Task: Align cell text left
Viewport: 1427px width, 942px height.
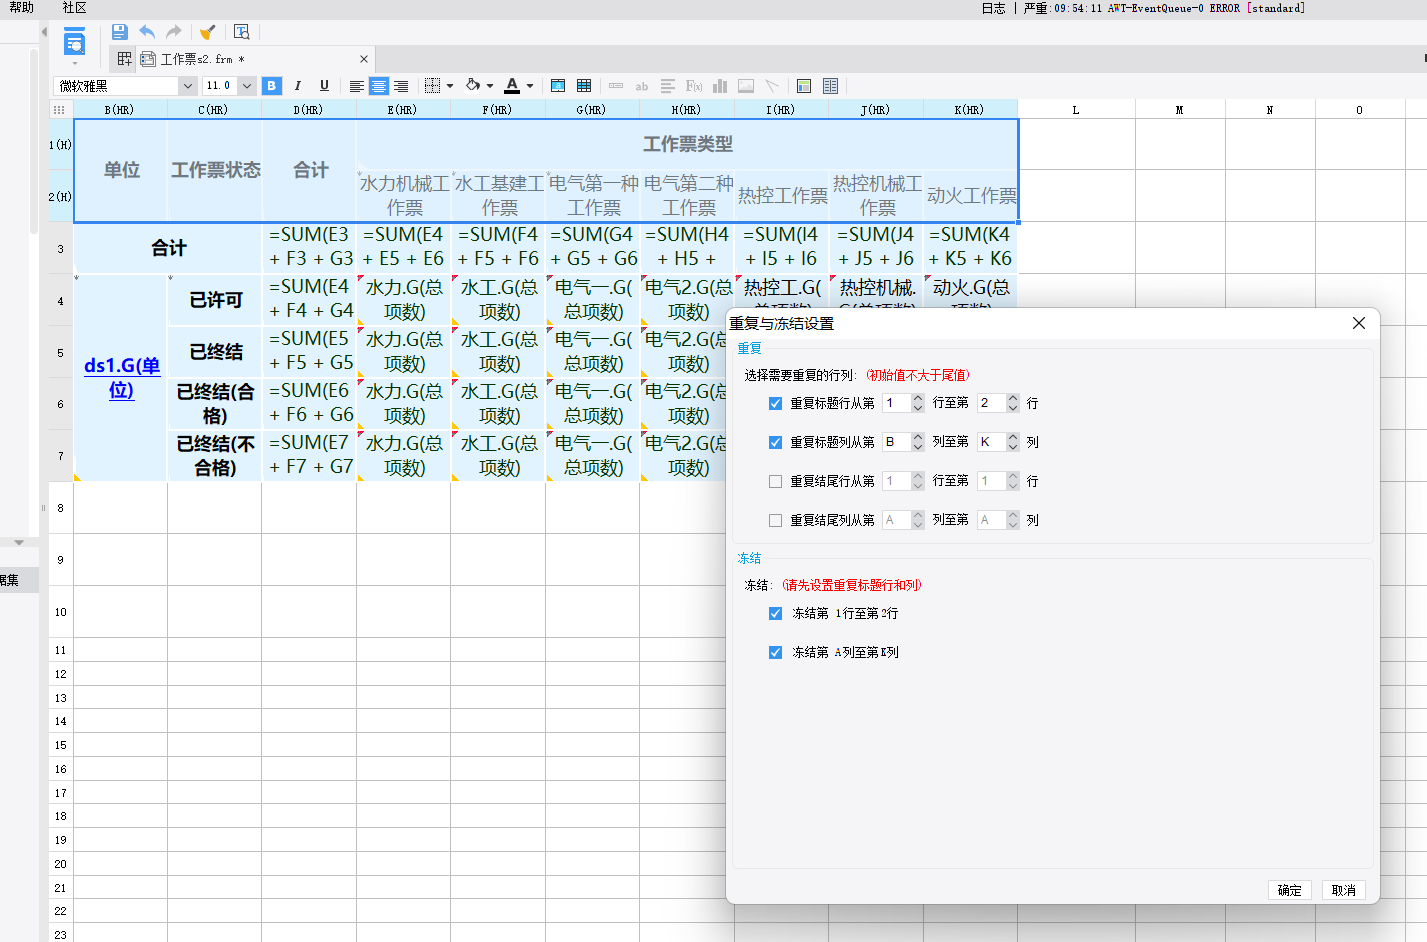Action: tap(356, 86)
